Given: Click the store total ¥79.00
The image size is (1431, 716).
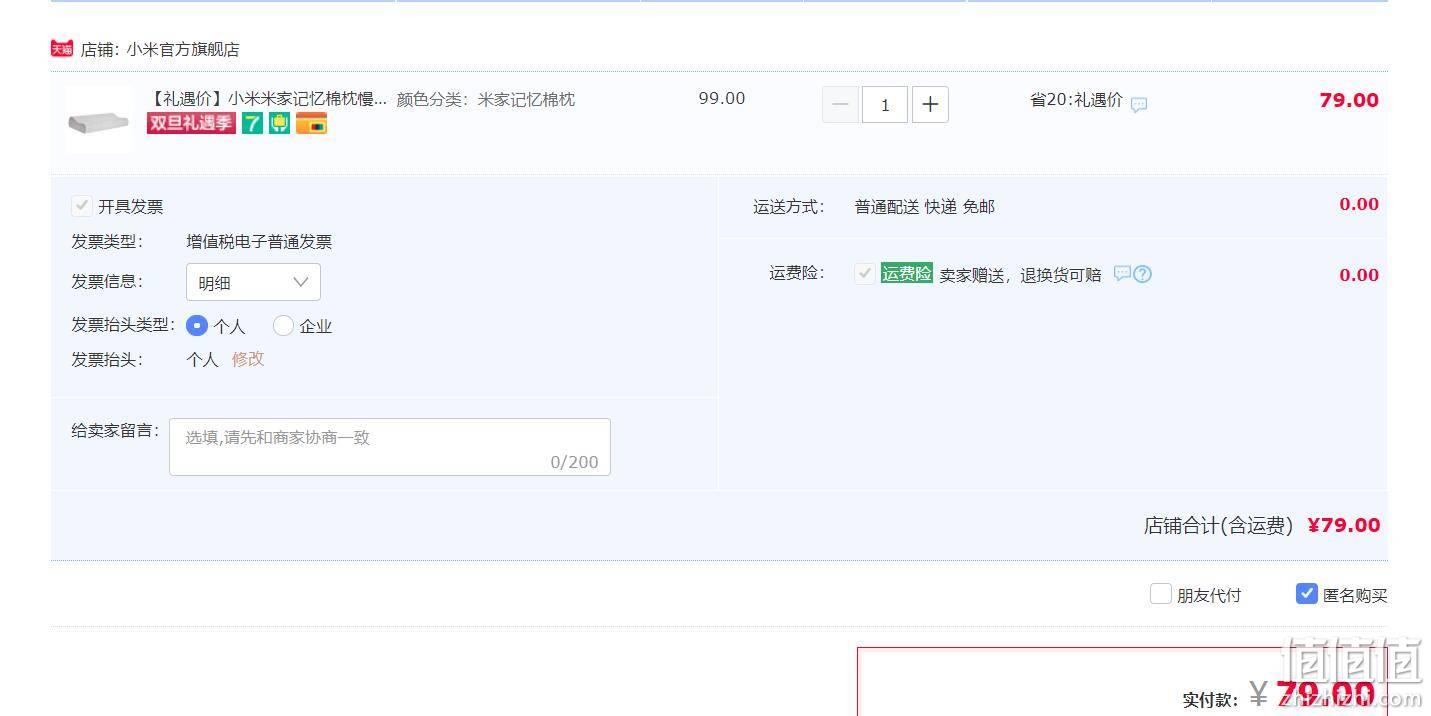Looking at the screenshot, I should (1344, 525).
